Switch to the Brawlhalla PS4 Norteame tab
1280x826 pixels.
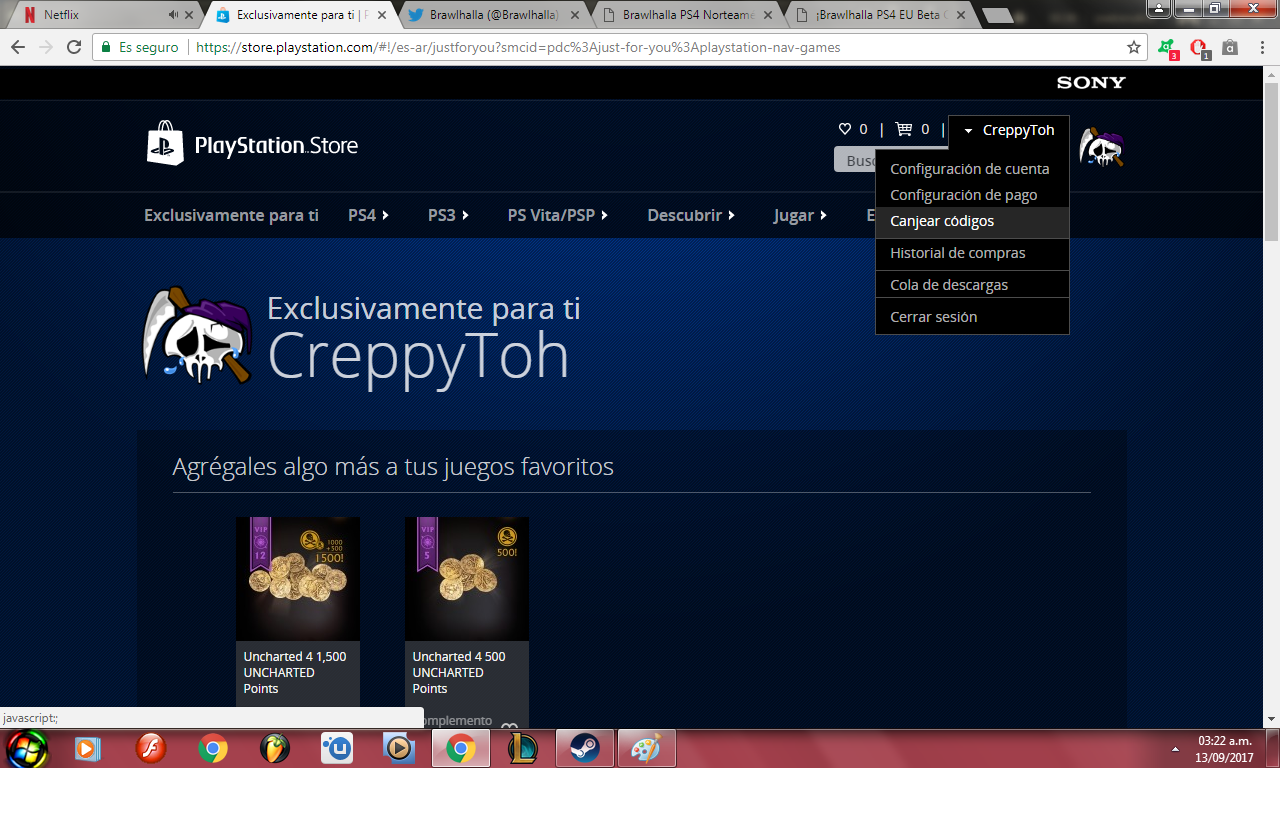point(685,15)
